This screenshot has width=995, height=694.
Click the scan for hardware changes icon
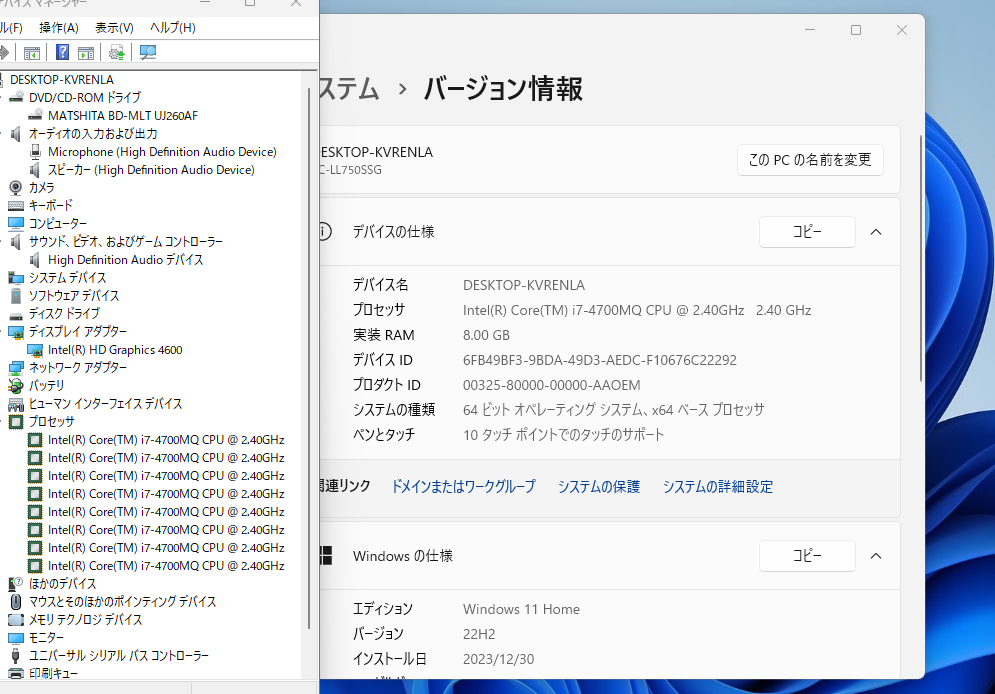[x=148, y=53]
